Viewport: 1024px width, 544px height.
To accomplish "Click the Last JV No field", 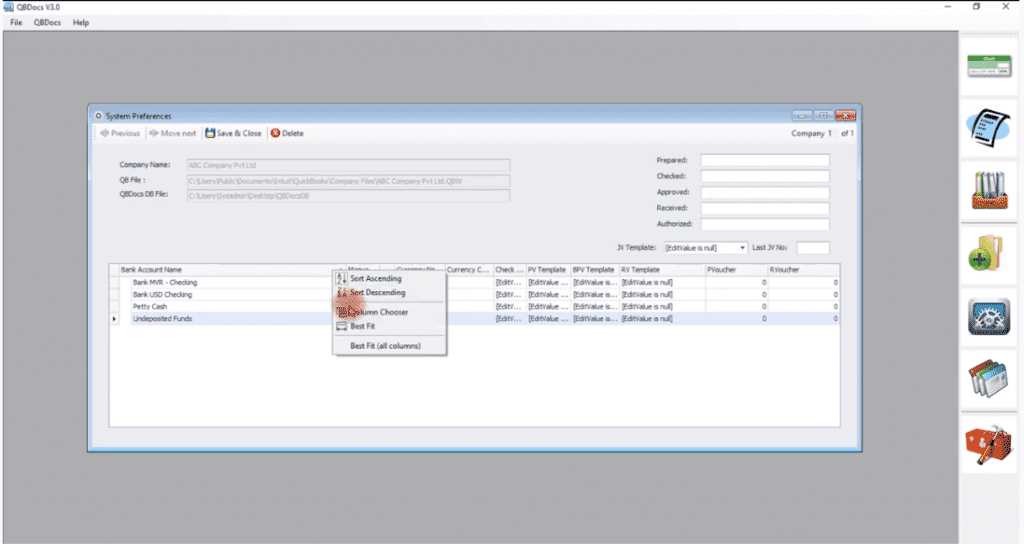I will 812,248.
